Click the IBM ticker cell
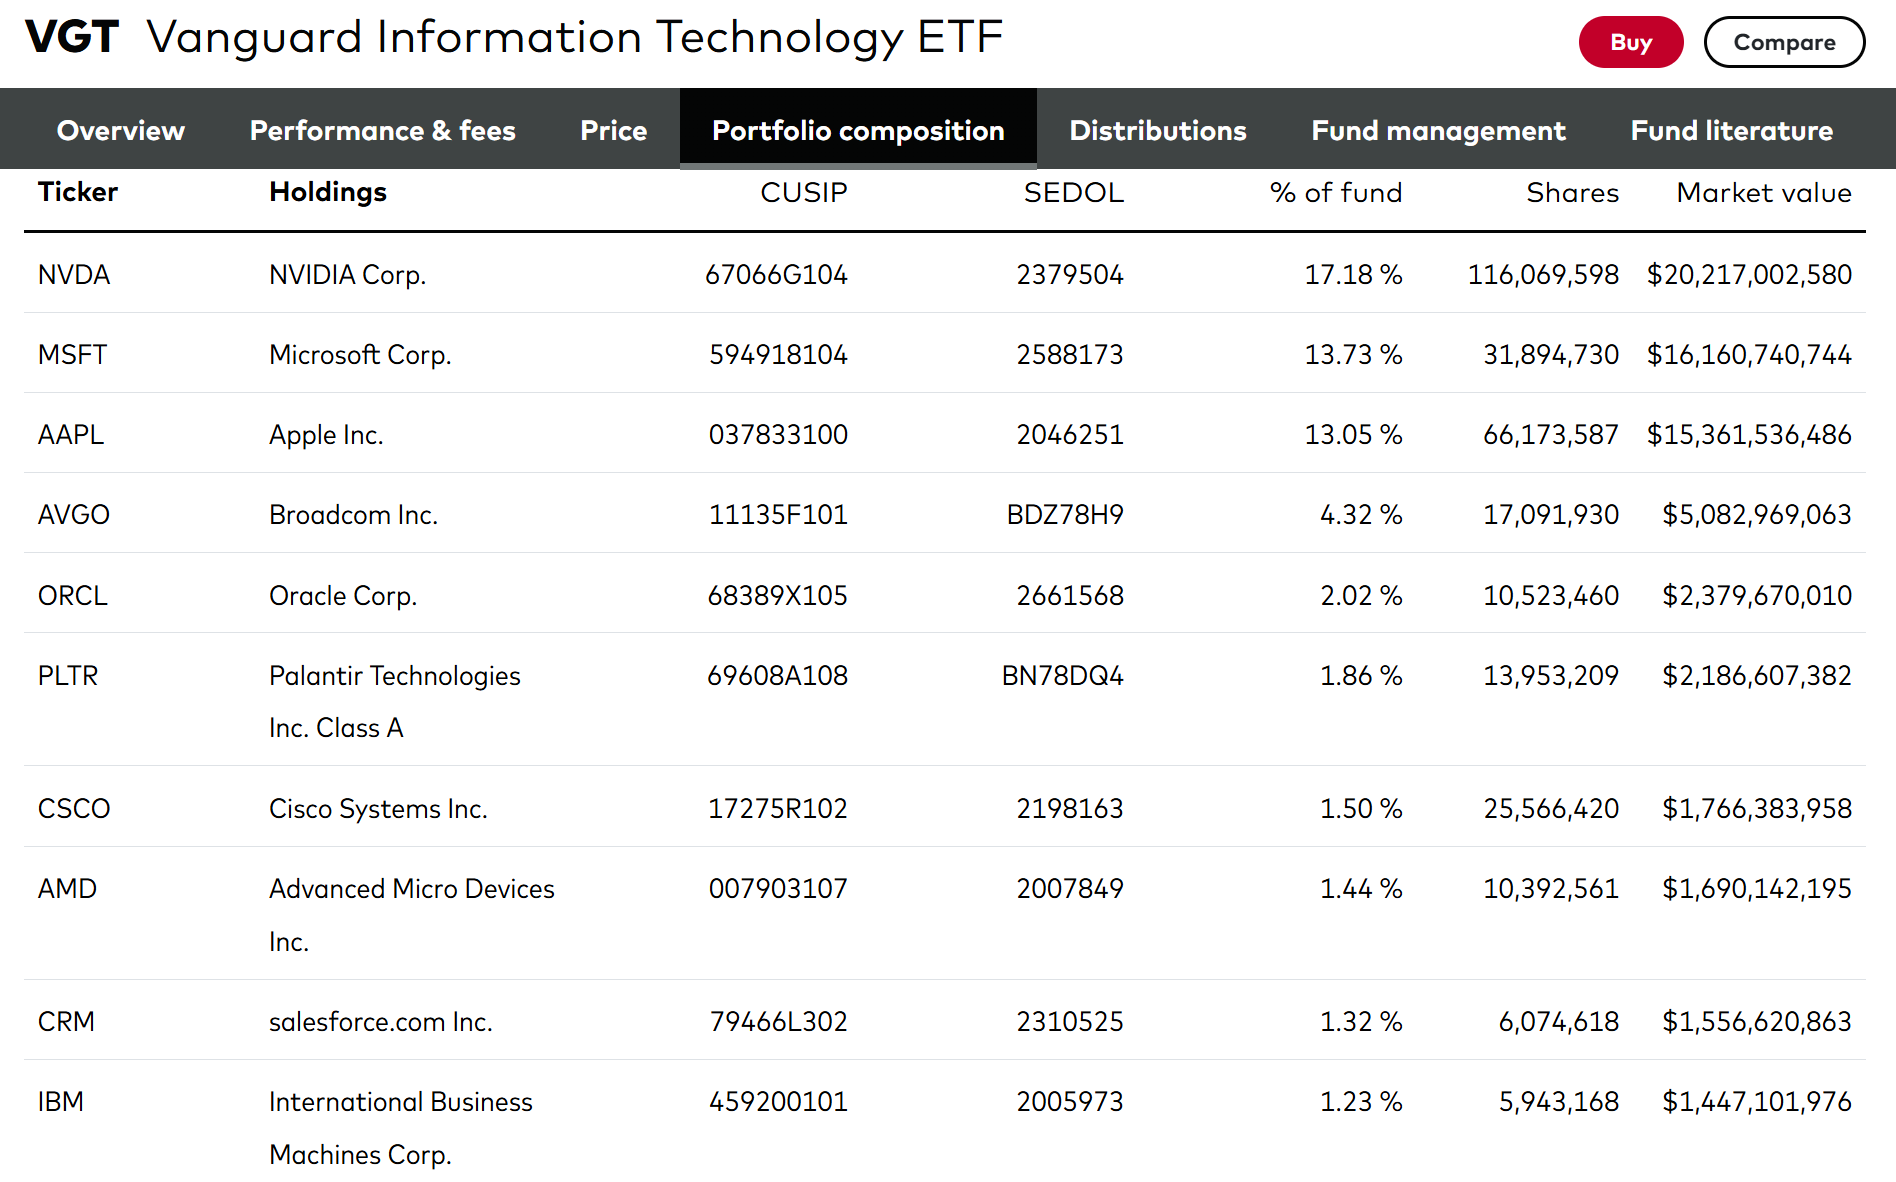The image size is (1896, 1182). (x=61, y=1101)
